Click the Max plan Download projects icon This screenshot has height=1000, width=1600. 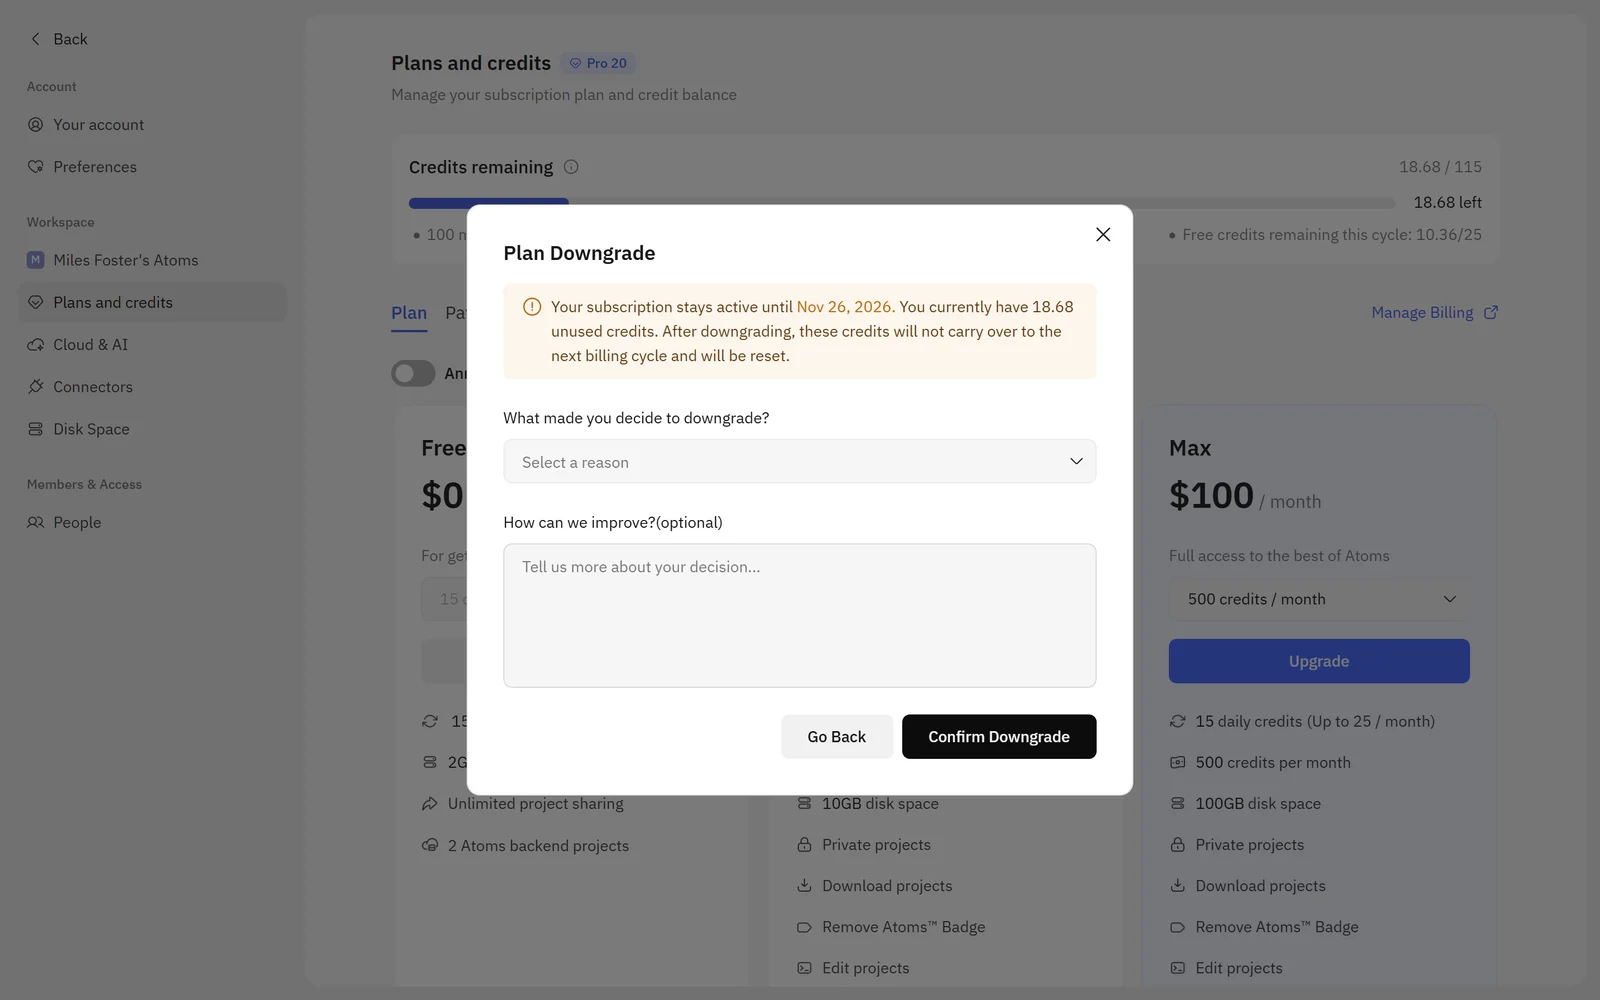click(x=1178, y=886)
